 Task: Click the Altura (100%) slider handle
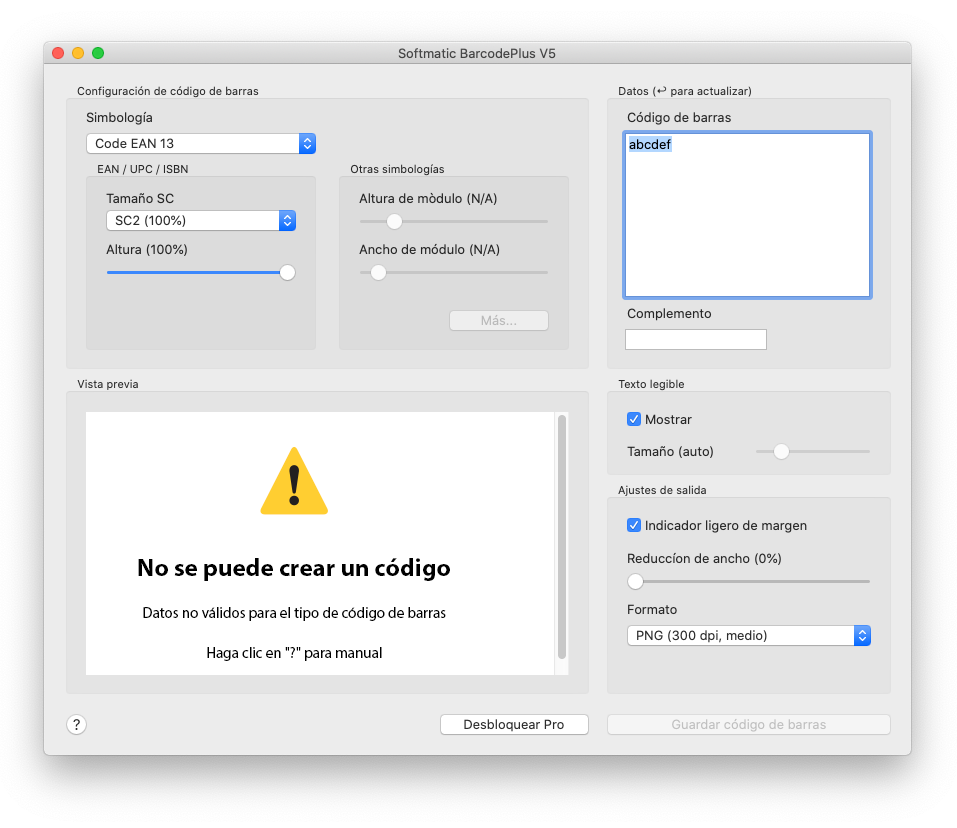click(287, 272)
